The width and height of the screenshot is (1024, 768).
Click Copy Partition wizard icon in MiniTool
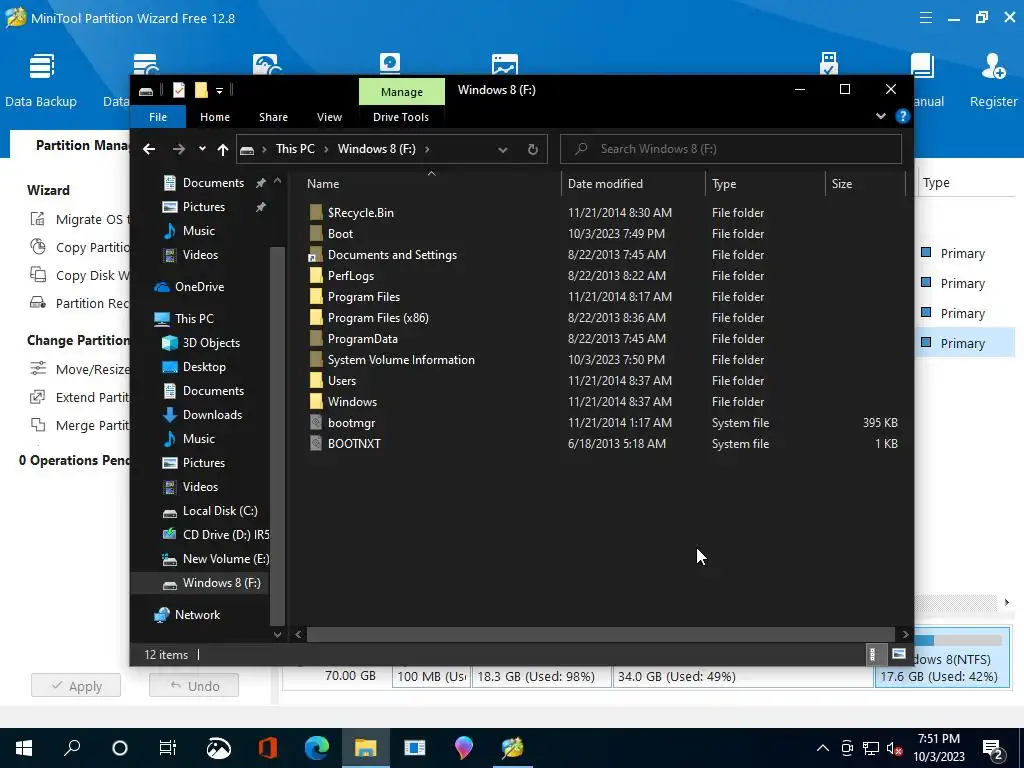pos(38,247)
